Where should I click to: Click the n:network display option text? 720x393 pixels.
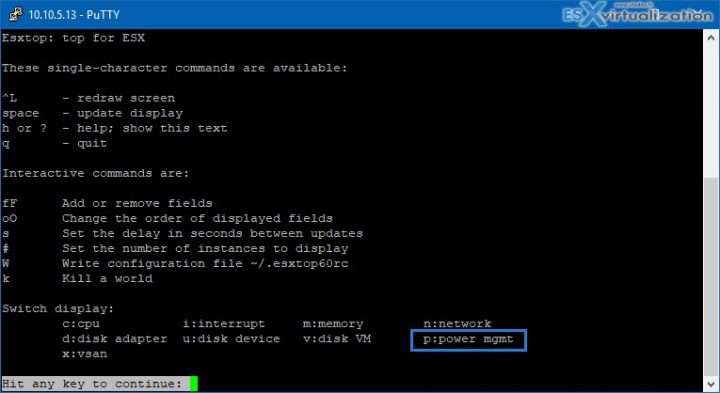click(x=457, y=324)
